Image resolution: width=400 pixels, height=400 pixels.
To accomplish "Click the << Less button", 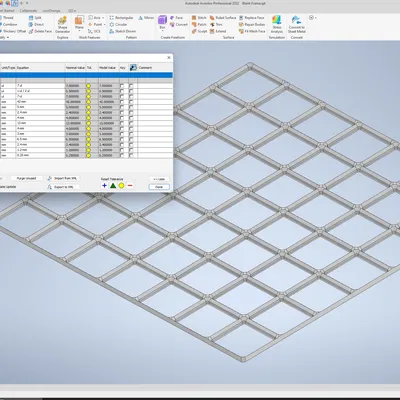I will 159,179.
